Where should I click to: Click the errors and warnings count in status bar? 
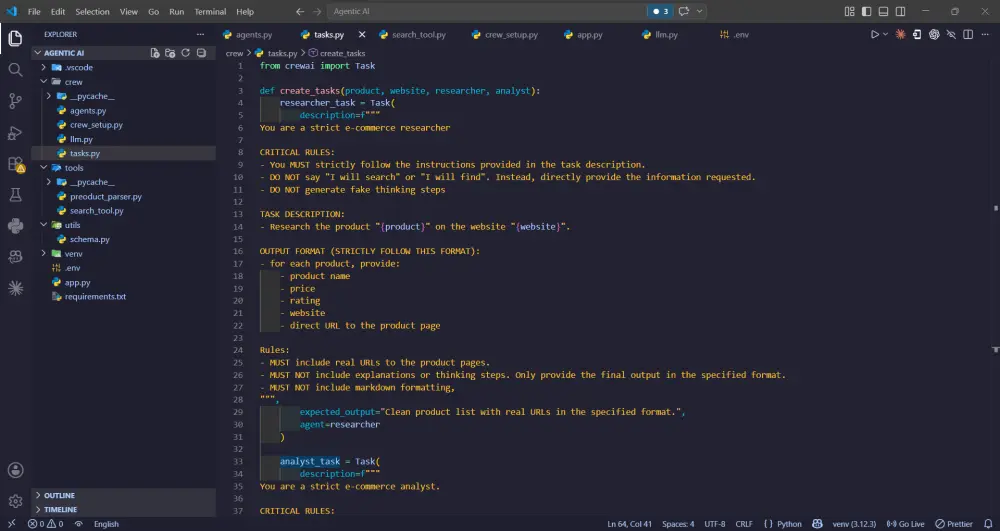(x=45, y=524)
